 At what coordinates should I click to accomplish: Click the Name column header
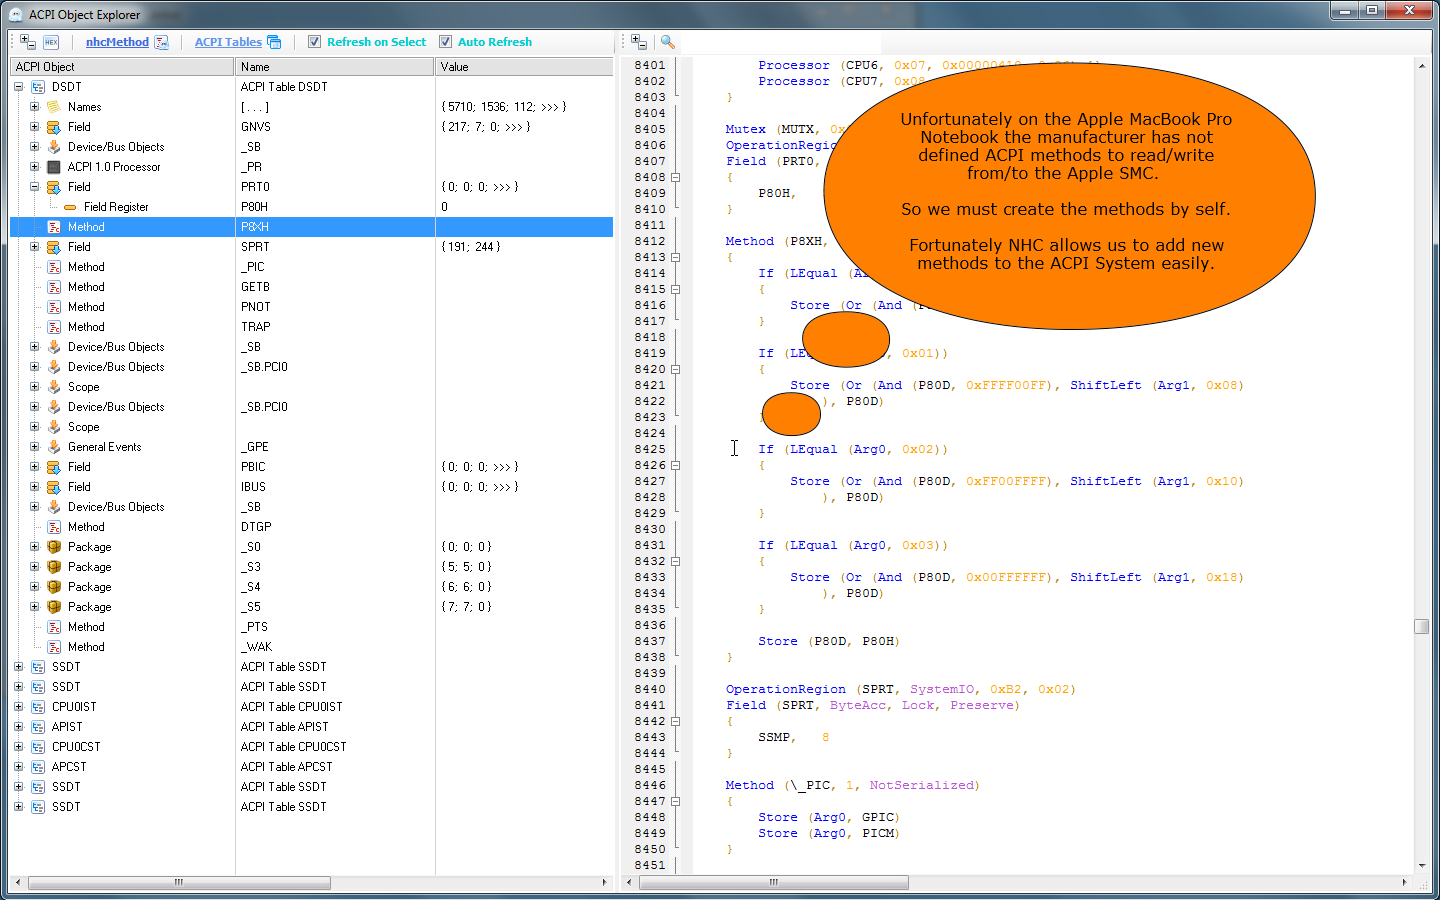335,67
